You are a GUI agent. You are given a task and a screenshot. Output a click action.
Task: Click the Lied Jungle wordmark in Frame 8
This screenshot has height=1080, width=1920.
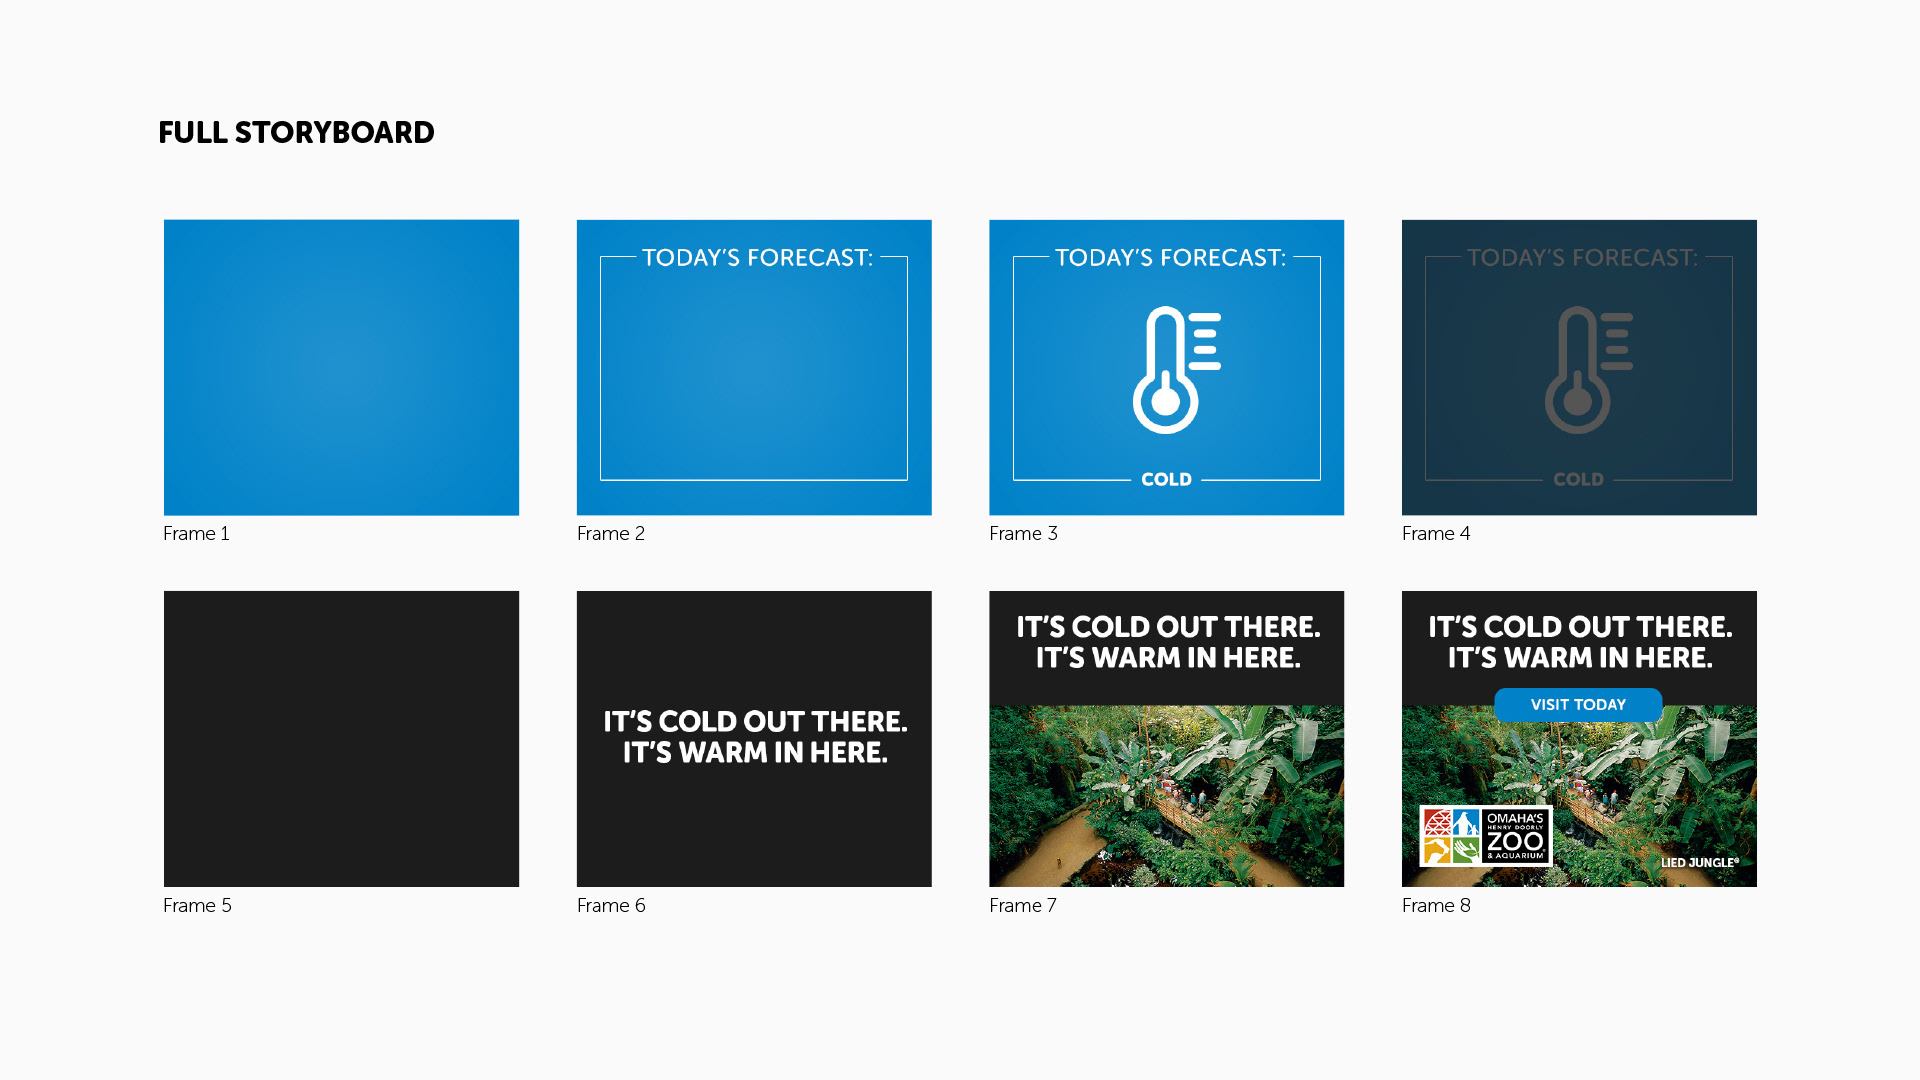click(x=1699, y=862)
